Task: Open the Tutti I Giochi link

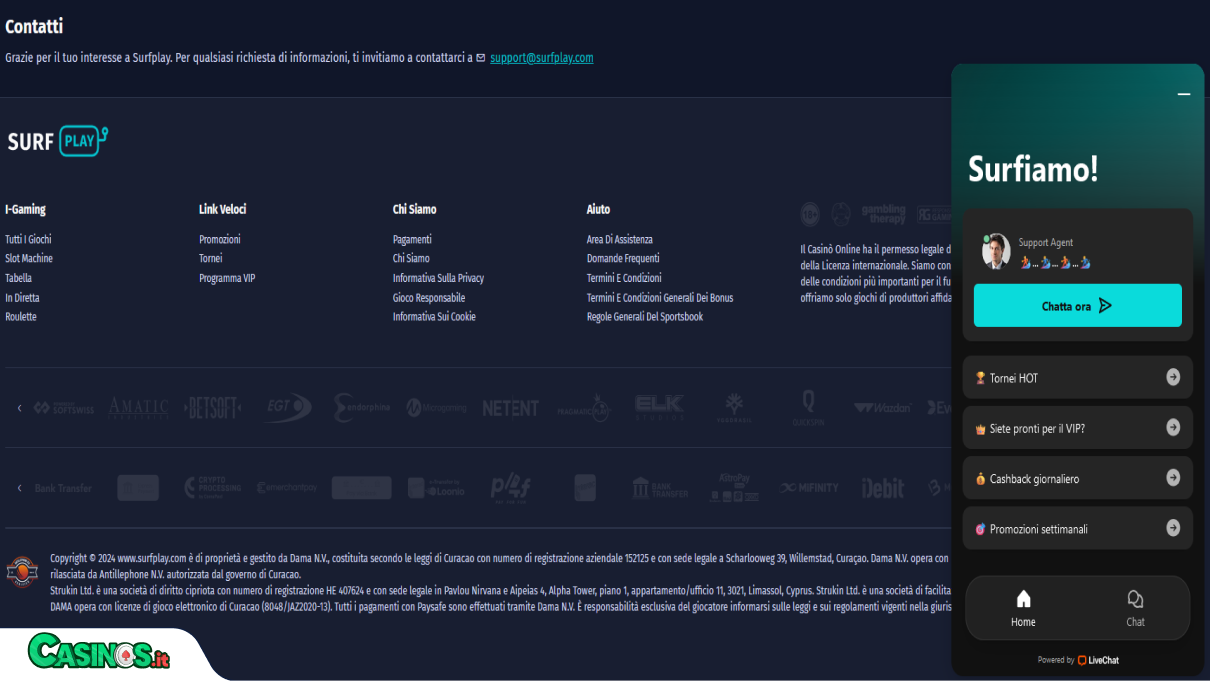Action: coord(28,239)
